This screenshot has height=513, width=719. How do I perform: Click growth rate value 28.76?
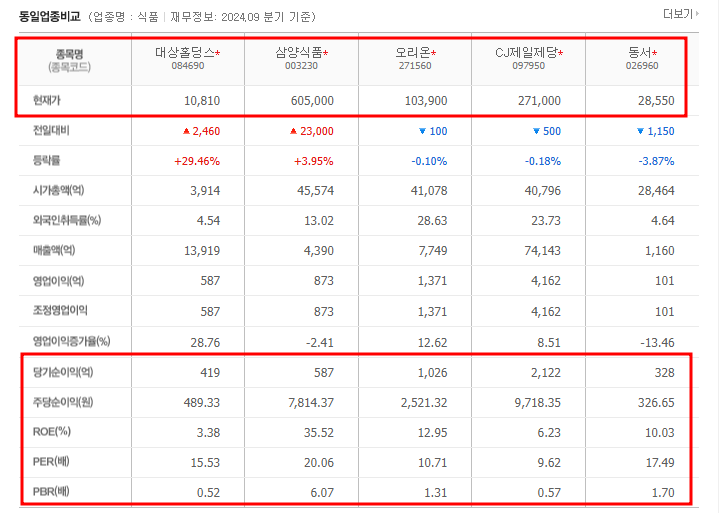coord(205,342)
